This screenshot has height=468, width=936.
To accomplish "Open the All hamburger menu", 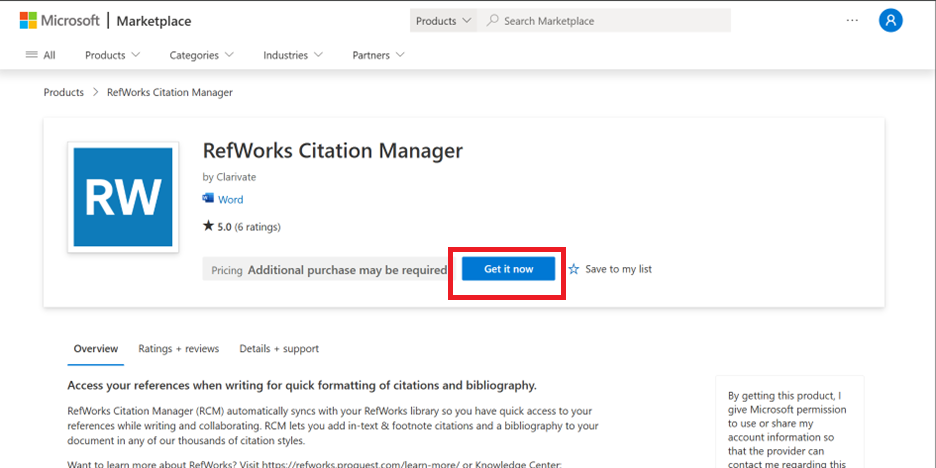I will (40, 55).
